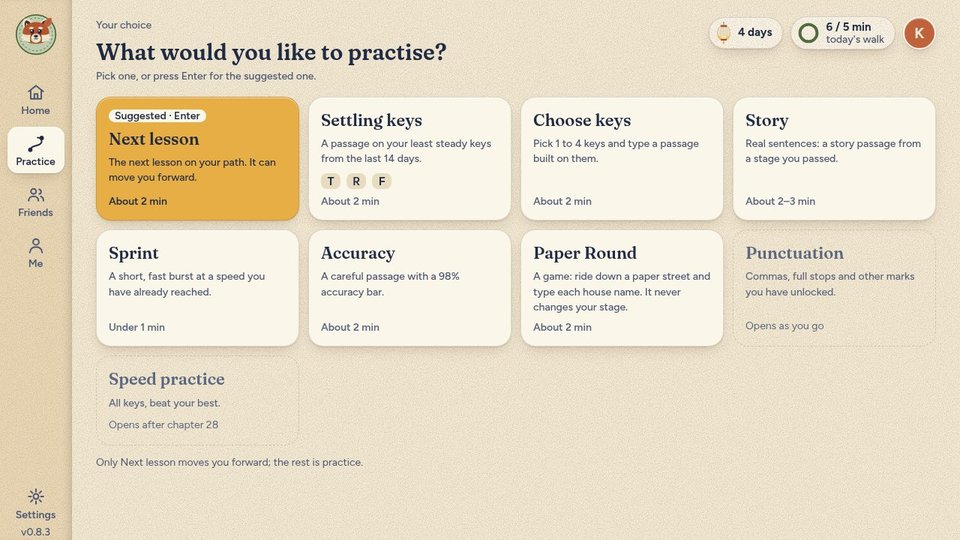Viewport: 960px width, 540px height.
Task: Click the locked Punctuation card
Action: [834, 288]
